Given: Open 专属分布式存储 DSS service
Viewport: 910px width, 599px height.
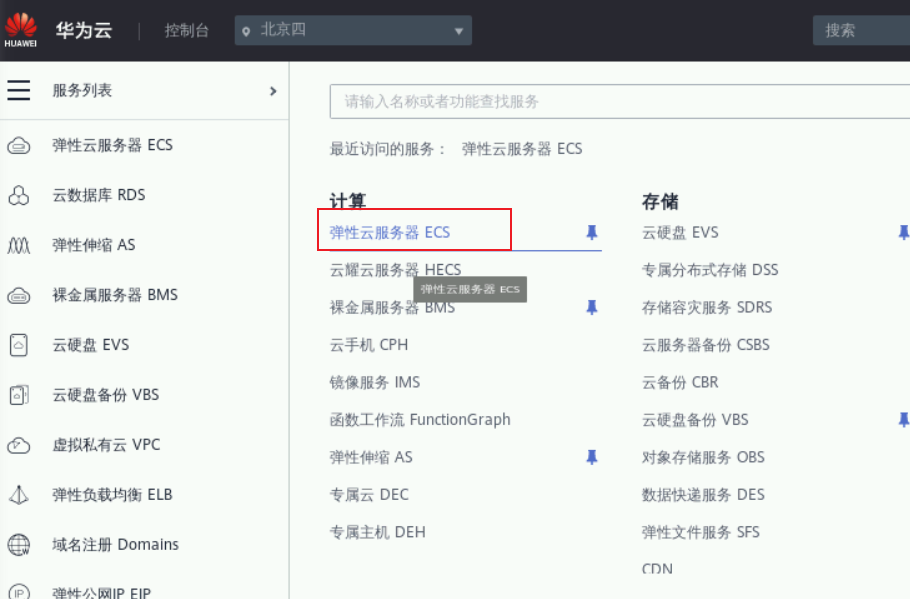Looking at the screenshot, I should coord(710,270).
